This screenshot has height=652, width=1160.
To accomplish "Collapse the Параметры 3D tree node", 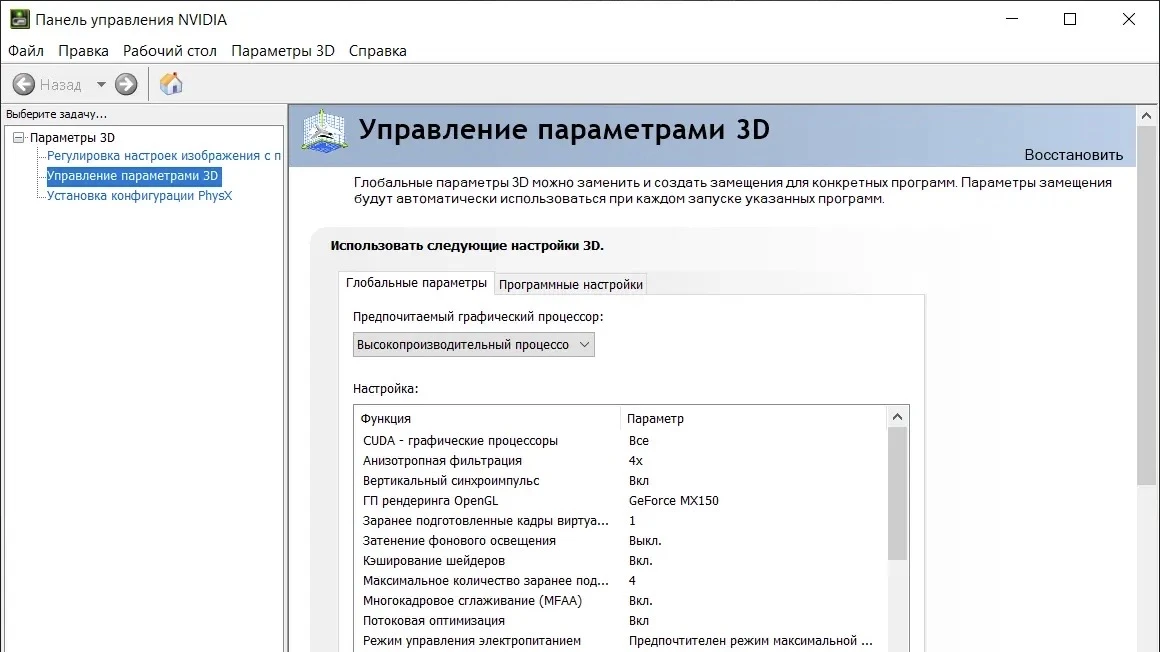I will coord(18,138).
